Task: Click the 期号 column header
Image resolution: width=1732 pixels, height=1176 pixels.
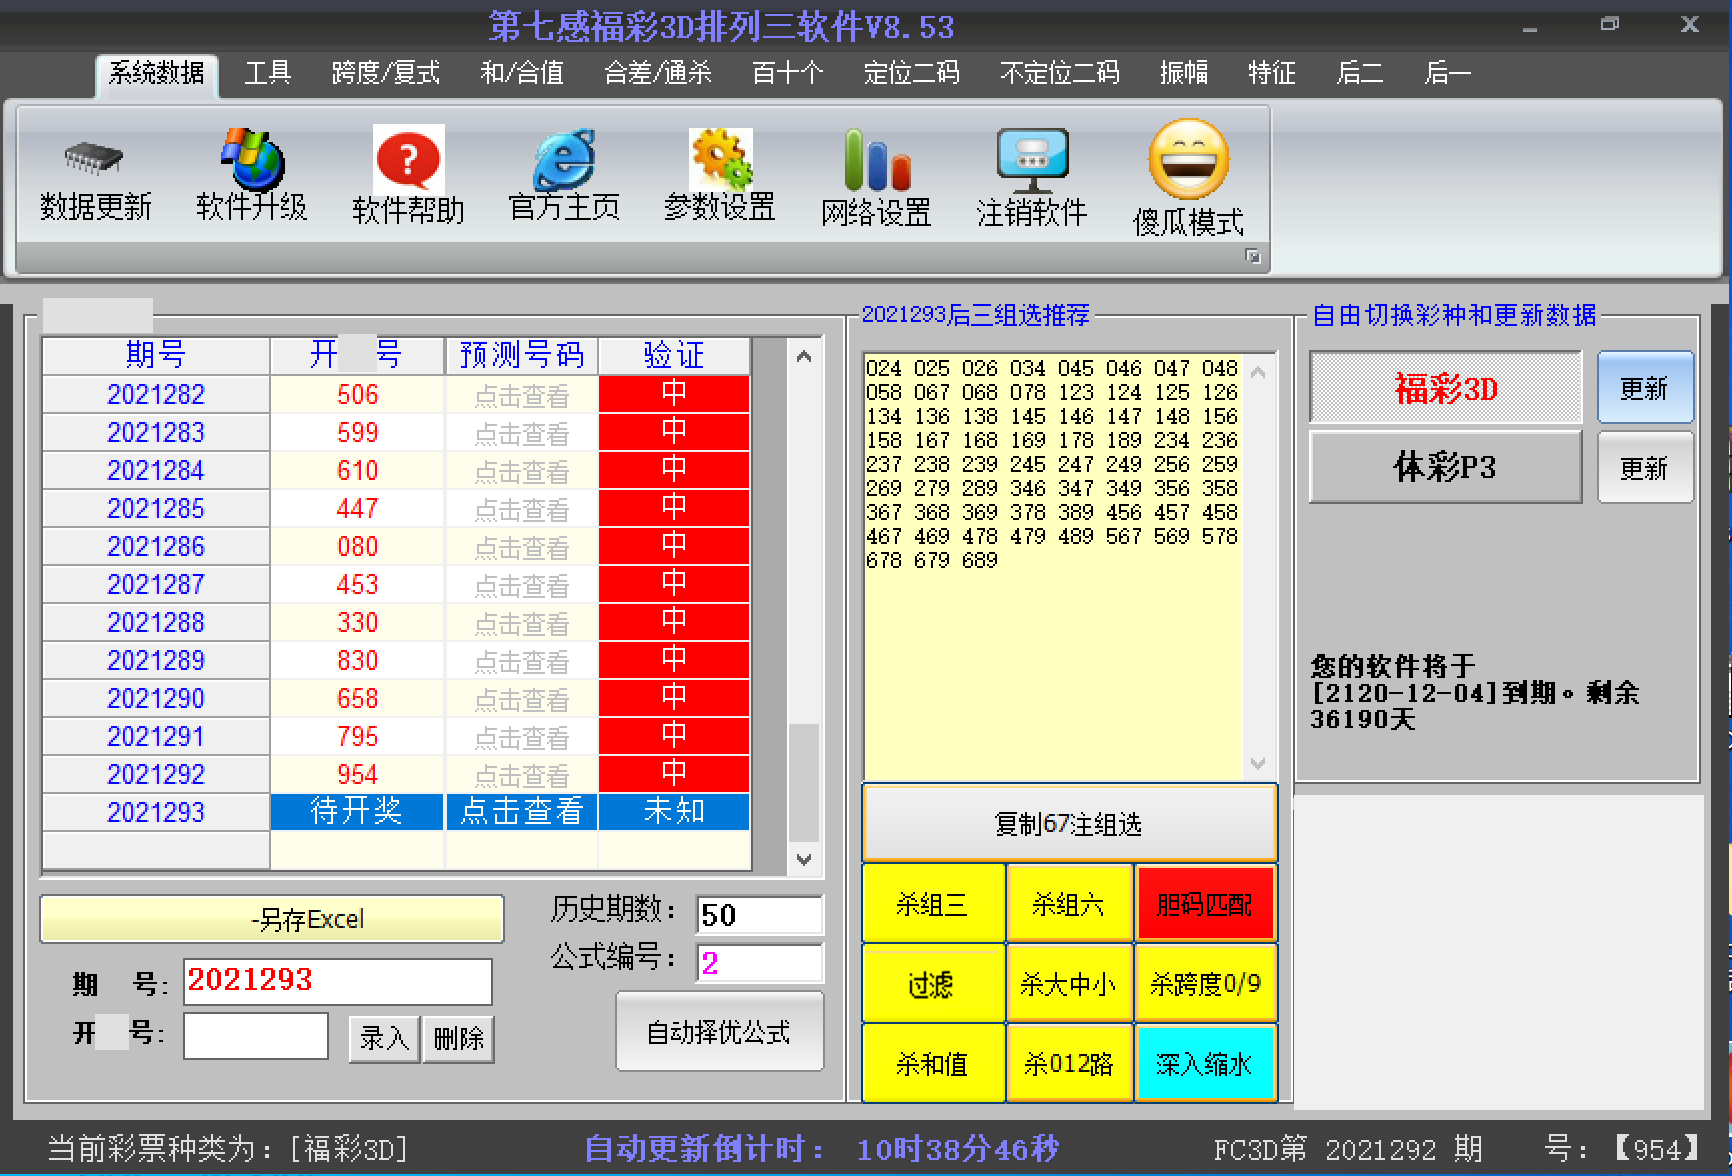Action: click(x=156, y=355)
